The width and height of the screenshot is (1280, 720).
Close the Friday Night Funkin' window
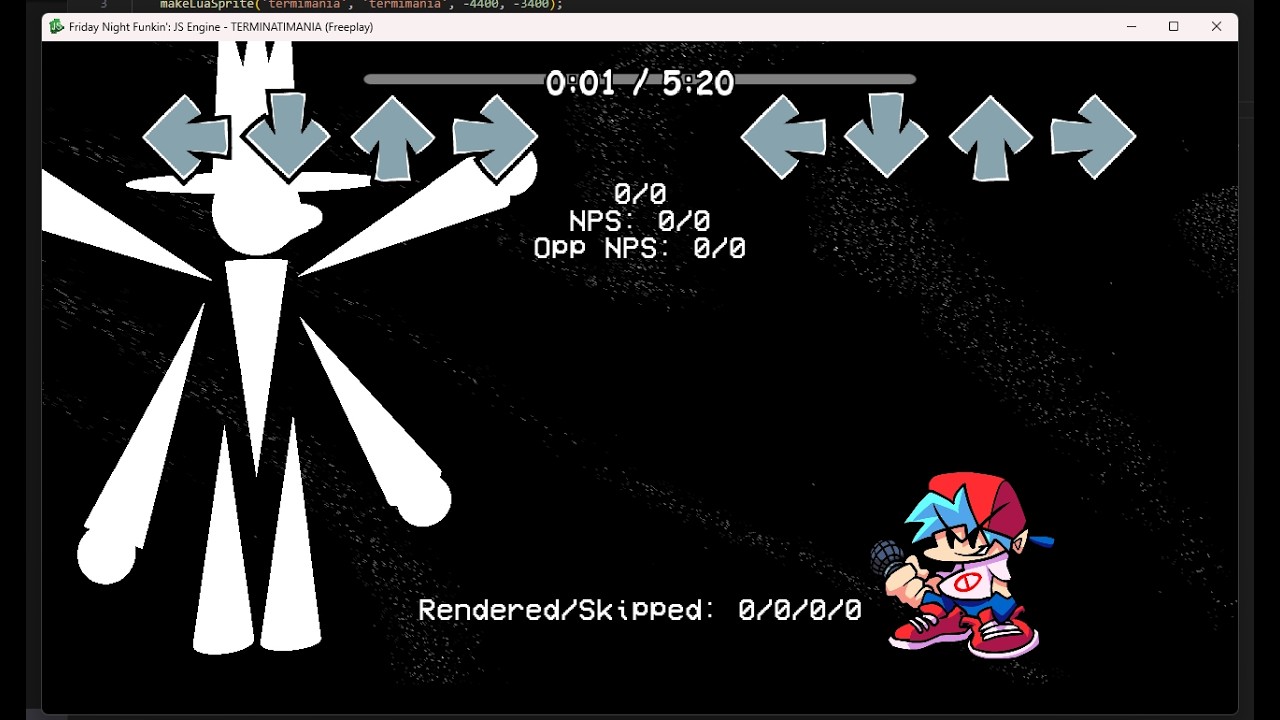[x=1216, y=27]
